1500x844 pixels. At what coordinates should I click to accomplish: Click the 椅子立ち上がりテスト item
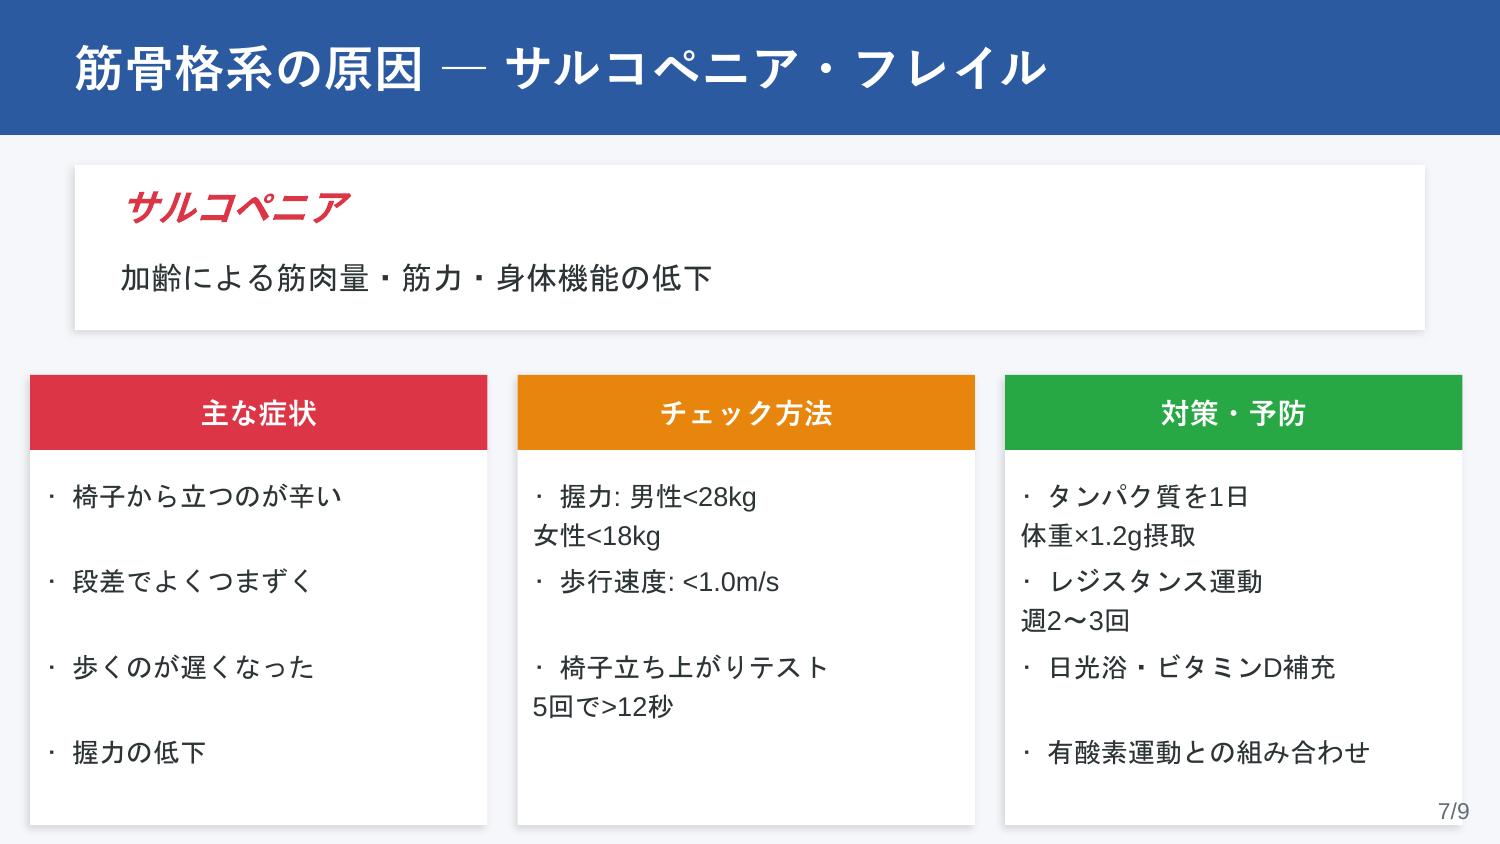pos(694,667)
